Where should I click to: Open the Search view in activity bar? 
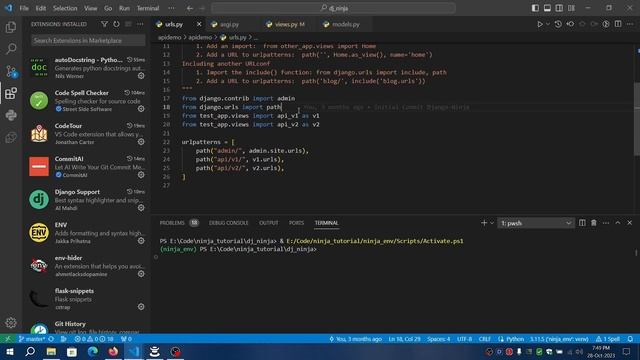[11, 49]
